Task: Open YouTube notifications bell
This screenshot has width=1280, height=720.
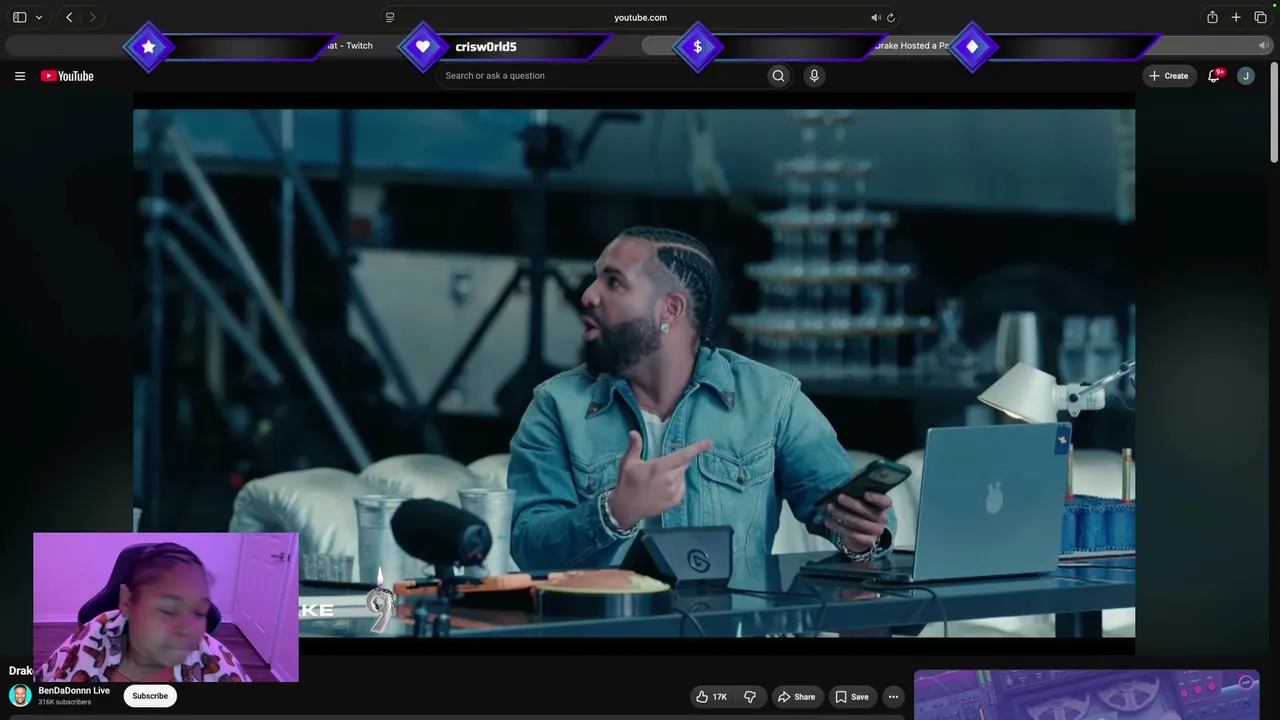Action: pos(1214,76)
